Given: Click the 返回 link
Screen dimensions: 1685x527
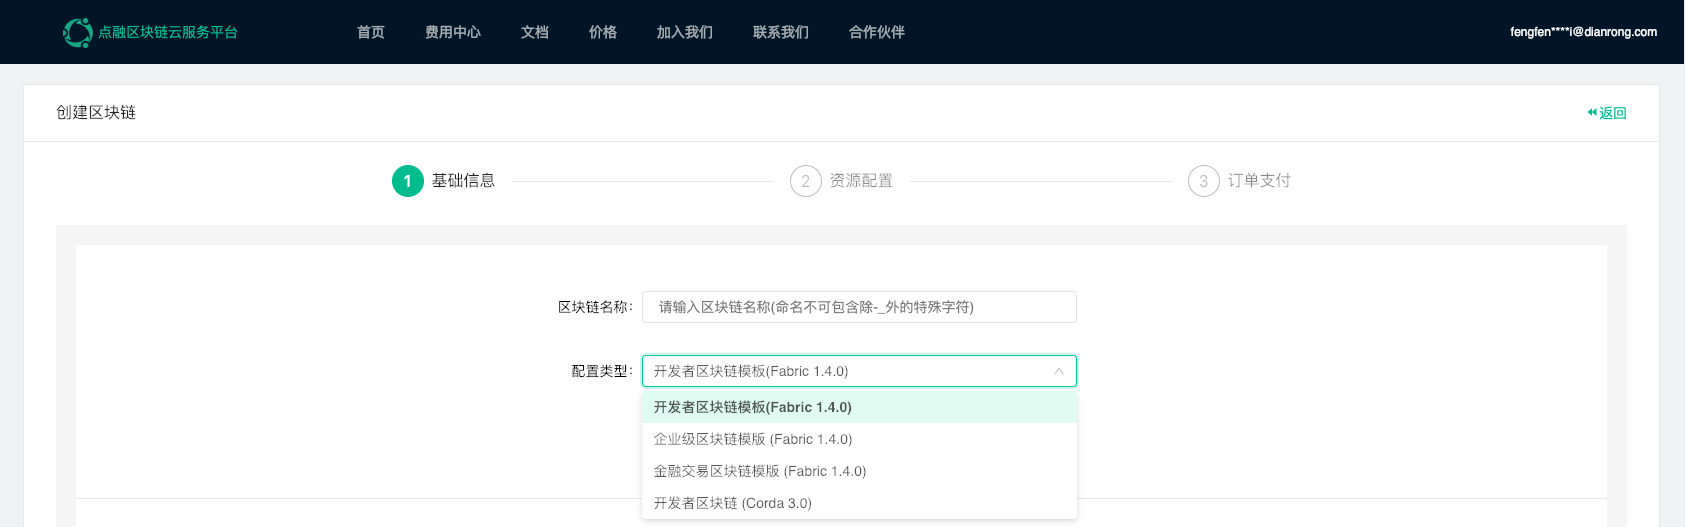Looking at the screenshot, I should point(1613,113).
